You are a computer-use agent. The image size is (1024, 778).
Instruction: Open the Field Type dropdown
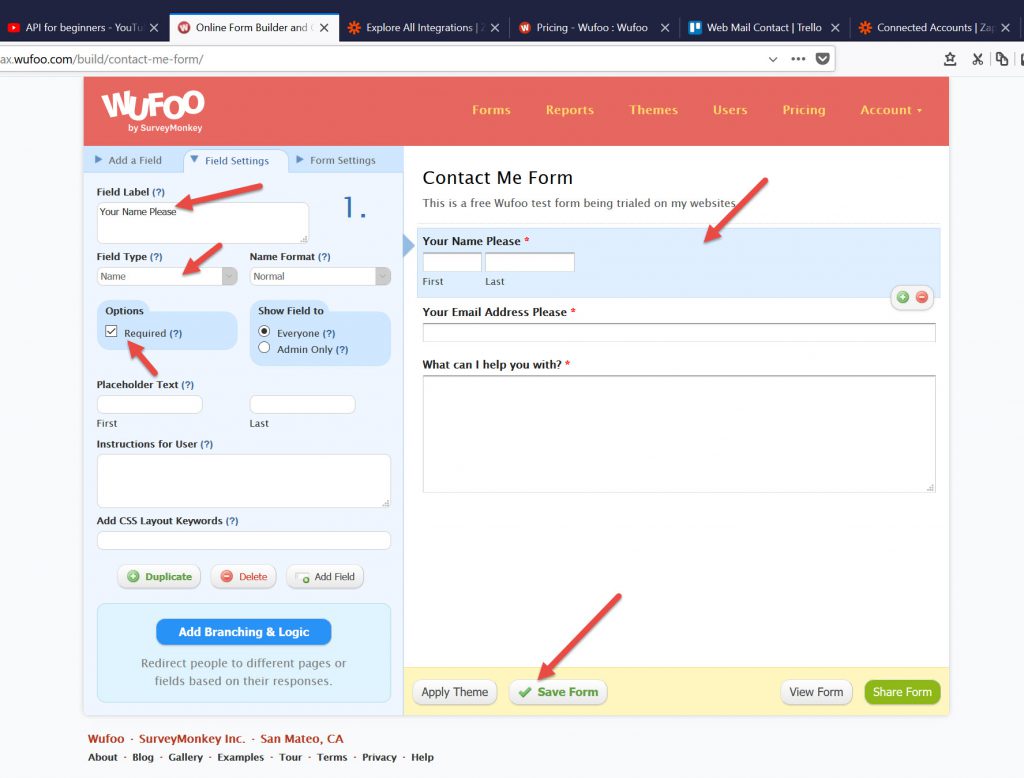click(x=167, y=276)
